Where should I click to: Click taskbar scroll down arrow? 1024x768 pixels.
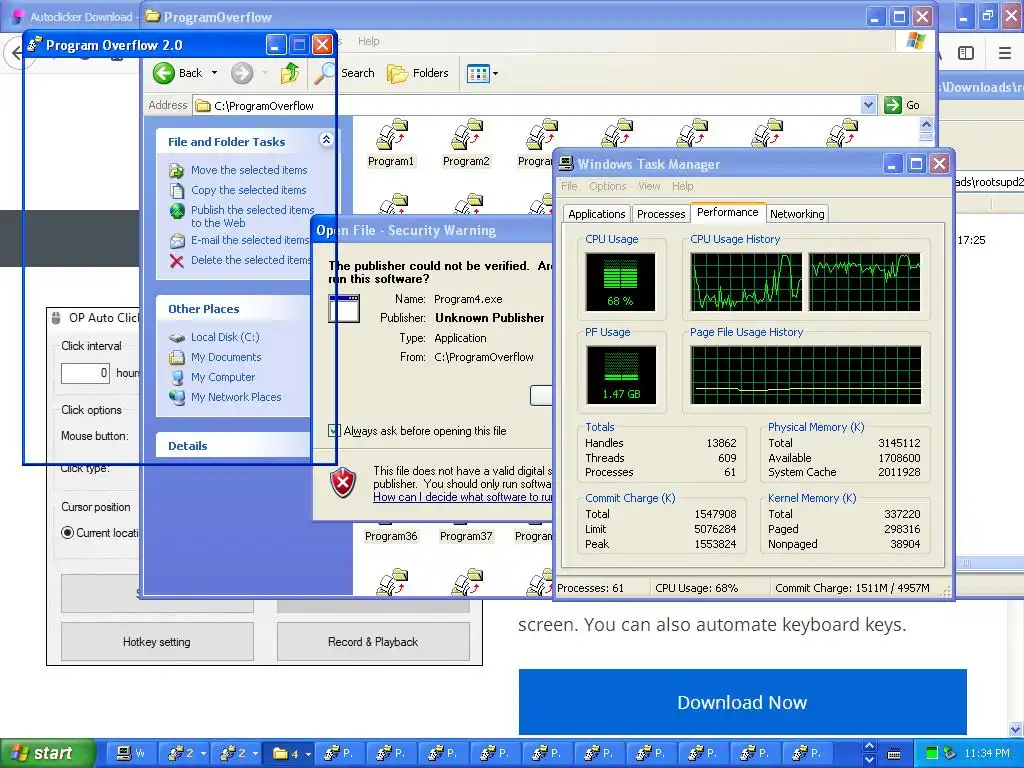click(x=869, y=760)
